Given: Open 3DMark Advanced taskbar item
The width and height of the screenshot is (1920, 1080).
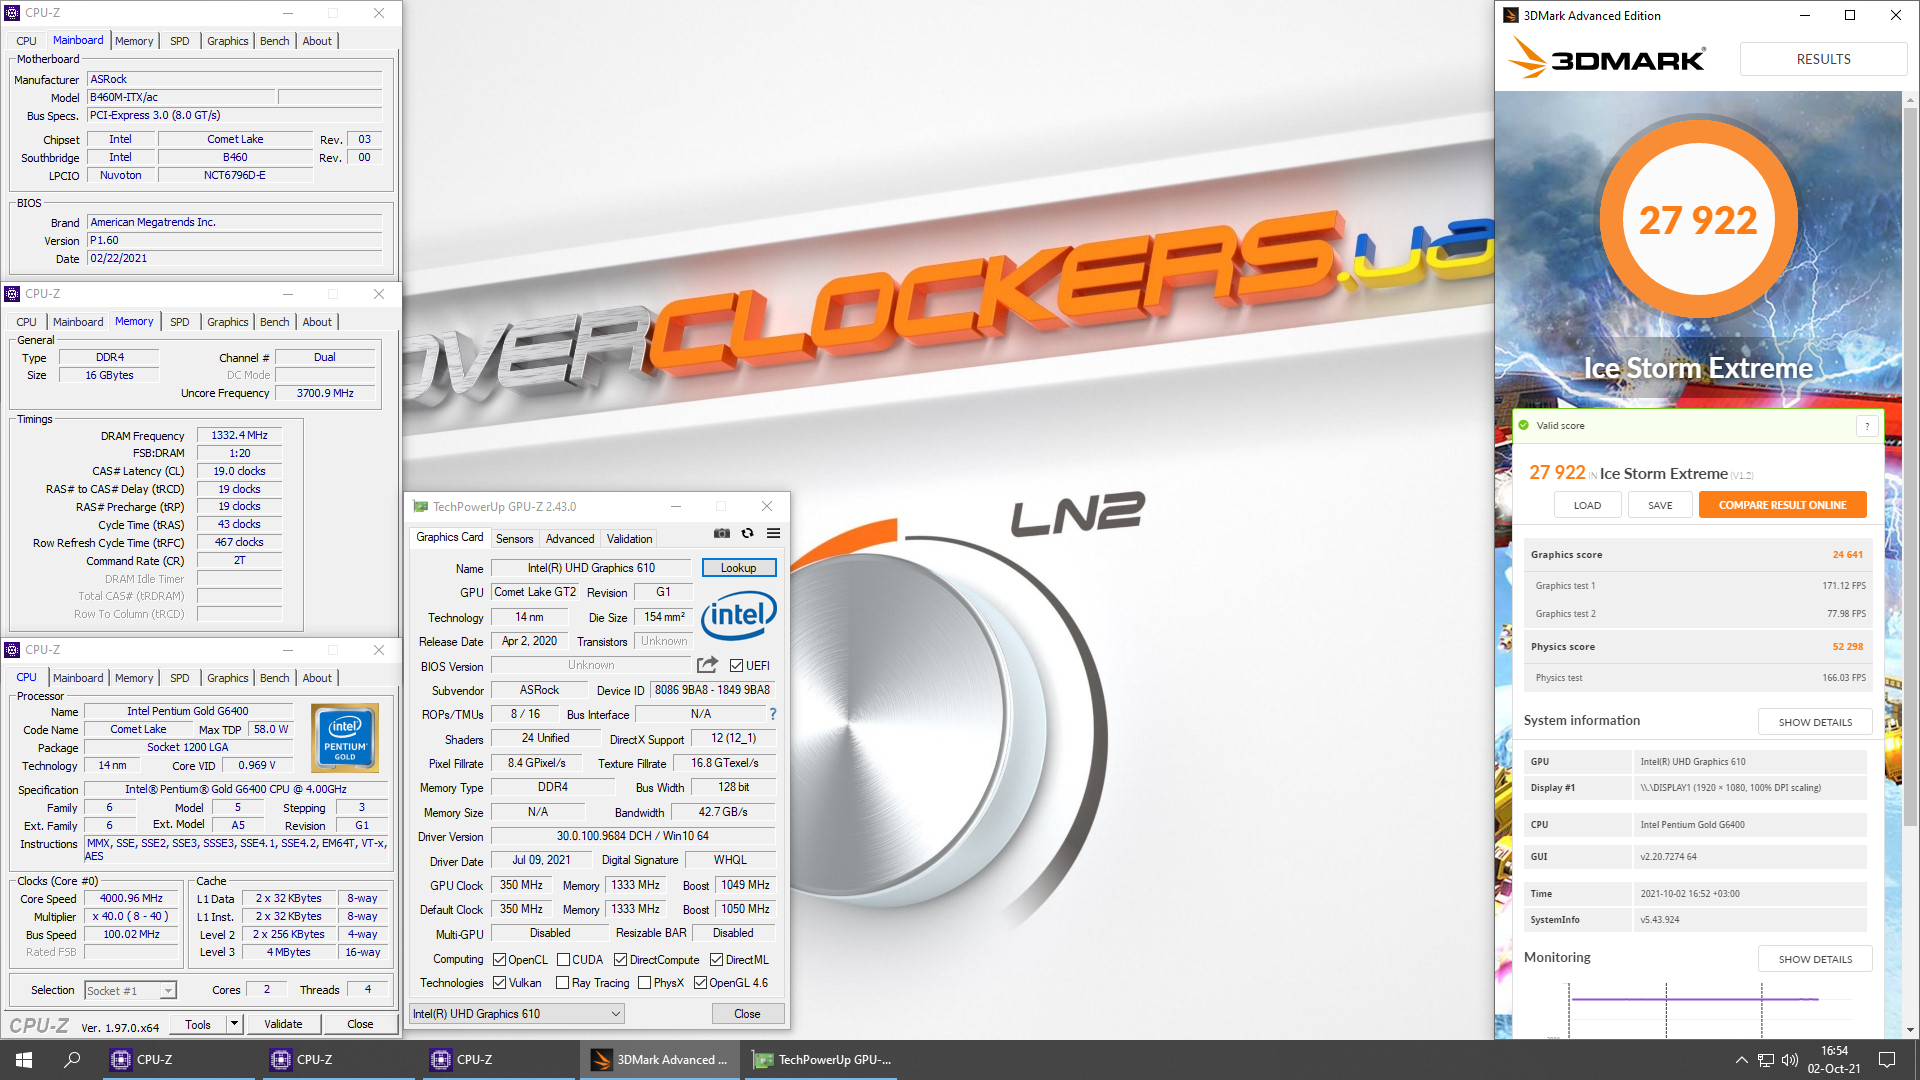Looking at the screenshot, I should tap(660, 1060).
